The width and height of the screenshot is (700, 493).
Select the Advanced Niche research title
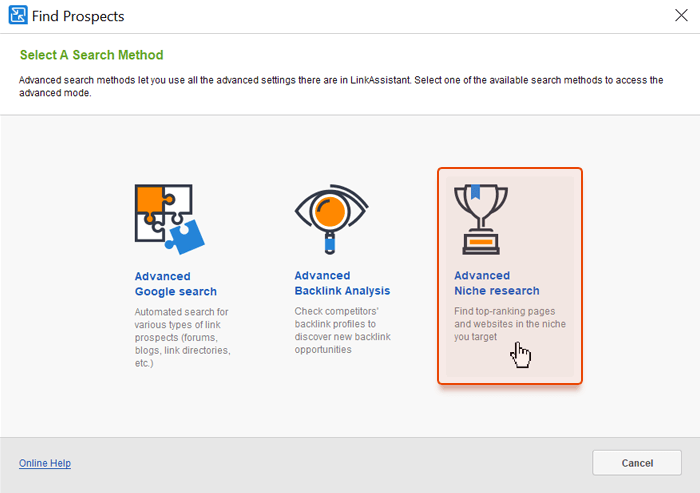(x=496, y=283)
